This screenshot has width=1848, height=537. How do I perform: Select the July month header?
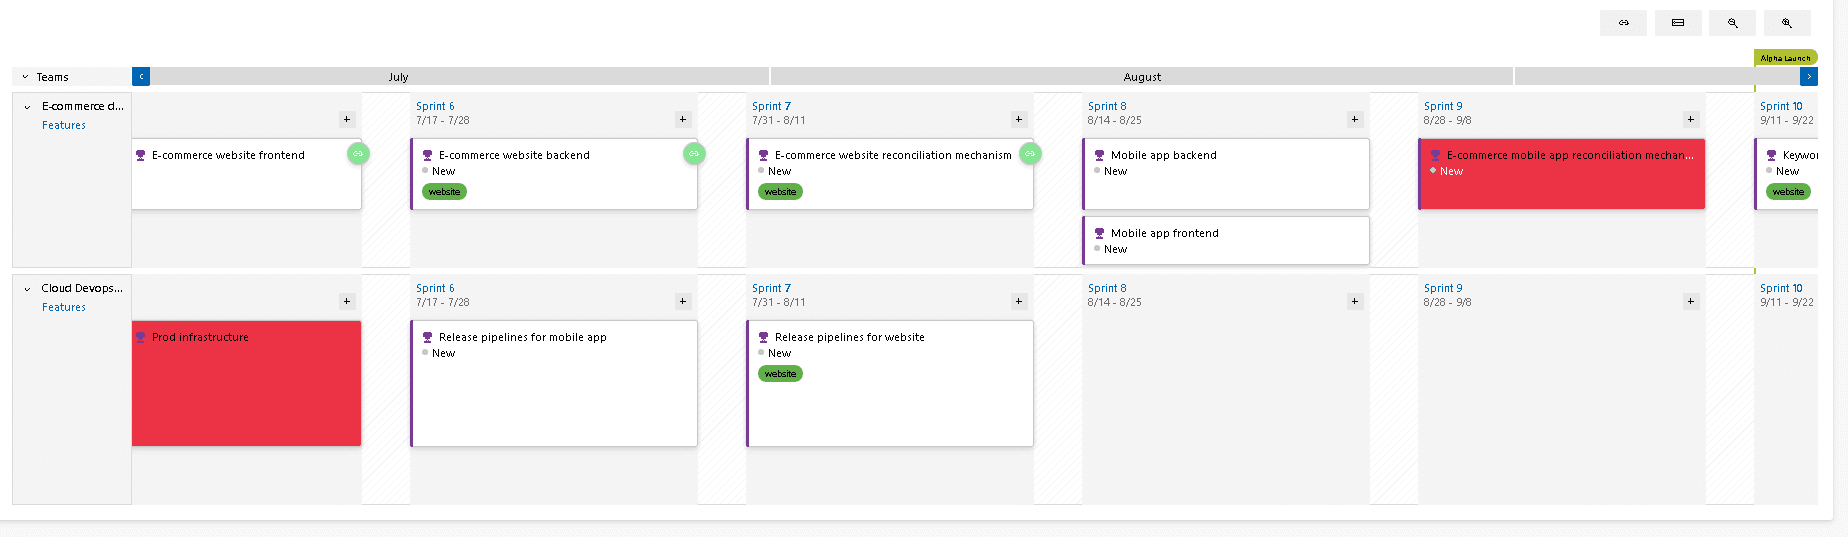coord(398,77)
